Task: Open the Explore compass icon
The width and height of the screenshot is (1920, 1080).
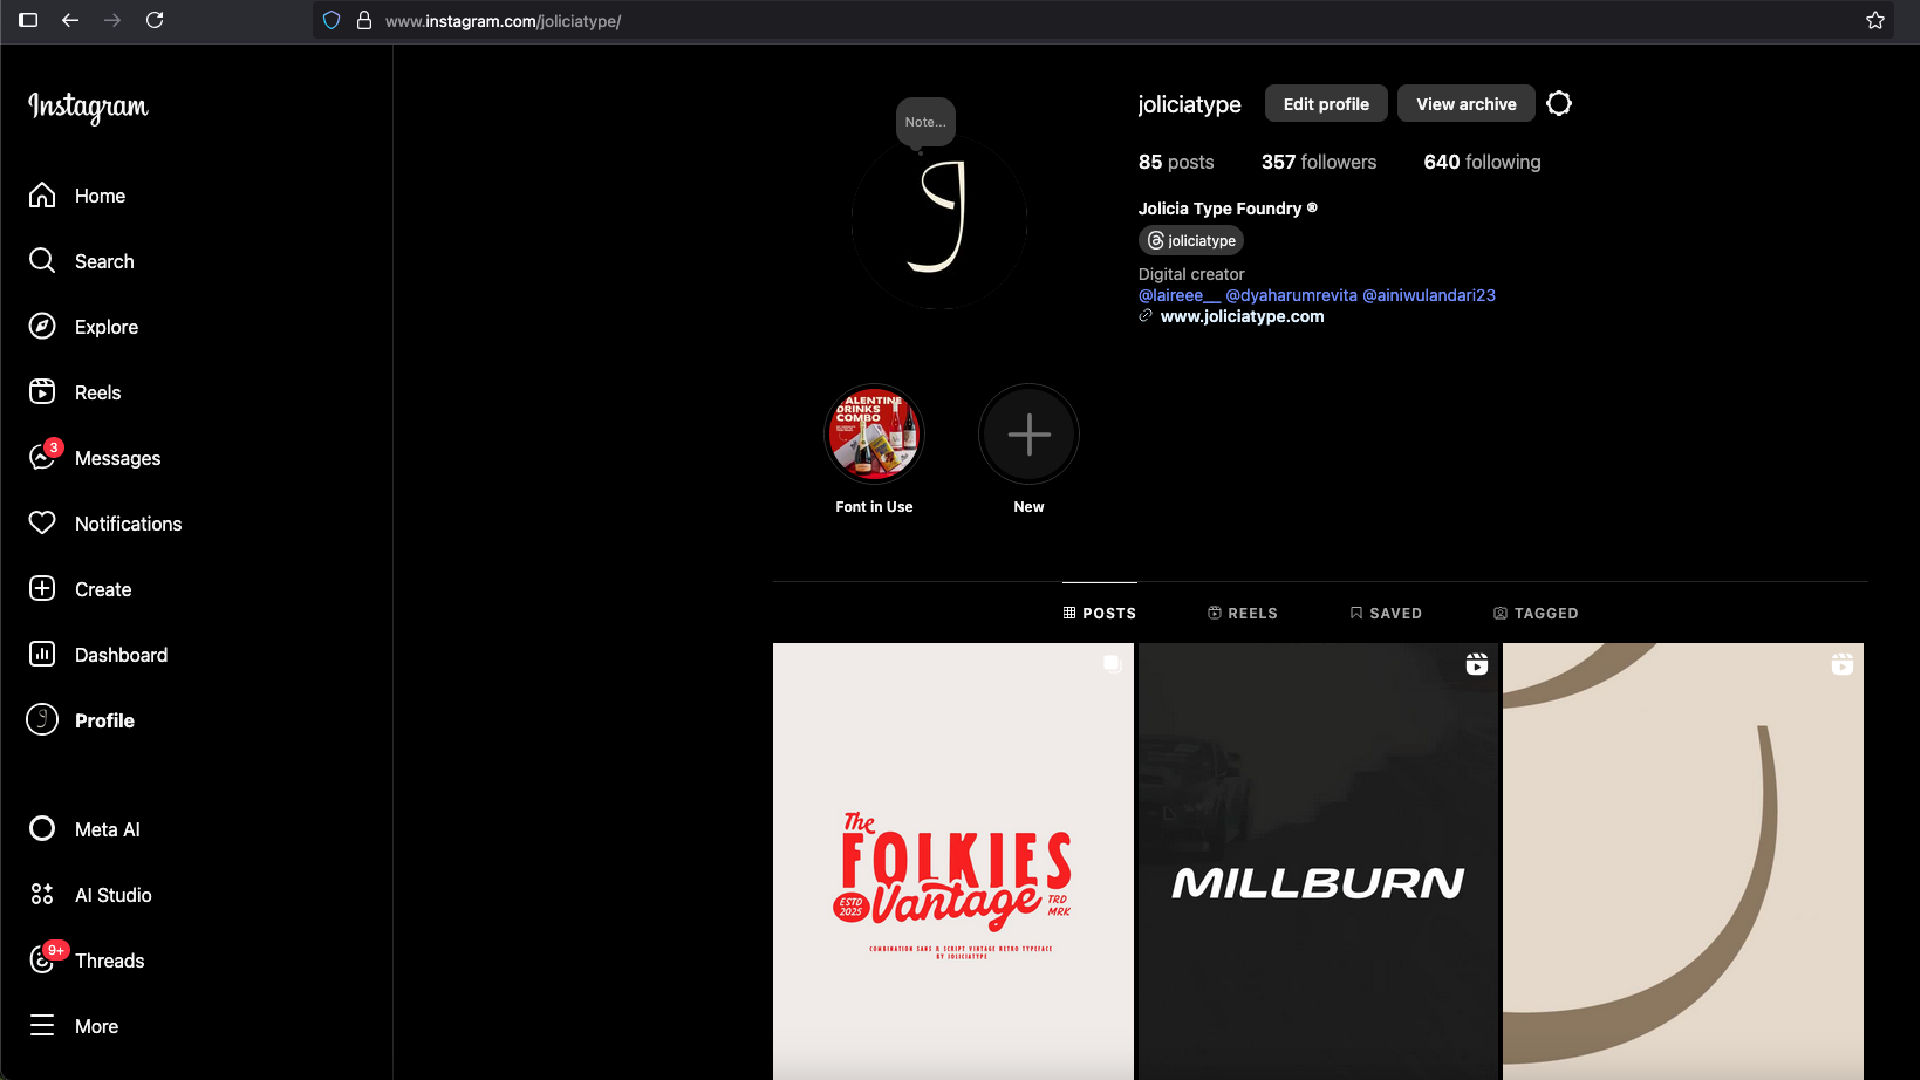Action: [42, 326]
